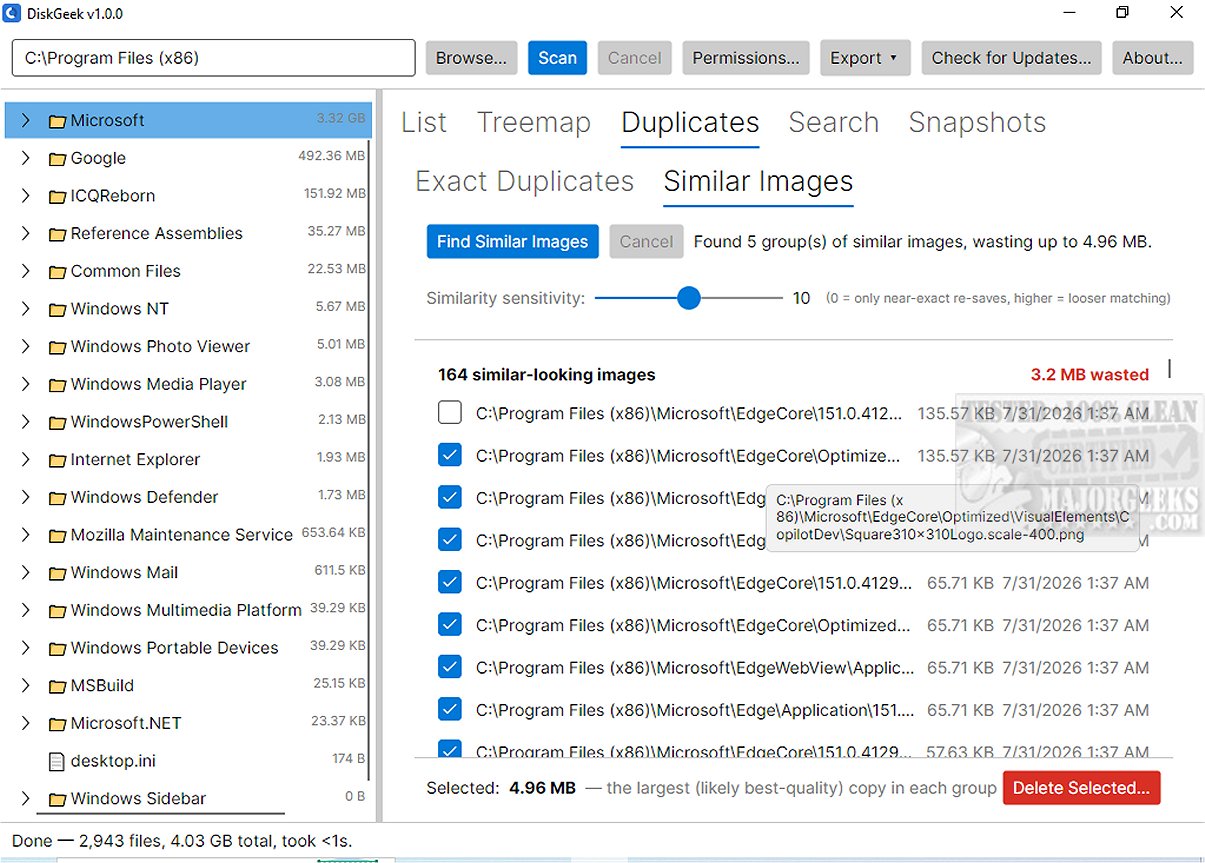Click the Common Files folder icon
The width and height of the screenshot is (1205, 863).
pyautogui.click(x=57, y=272)
